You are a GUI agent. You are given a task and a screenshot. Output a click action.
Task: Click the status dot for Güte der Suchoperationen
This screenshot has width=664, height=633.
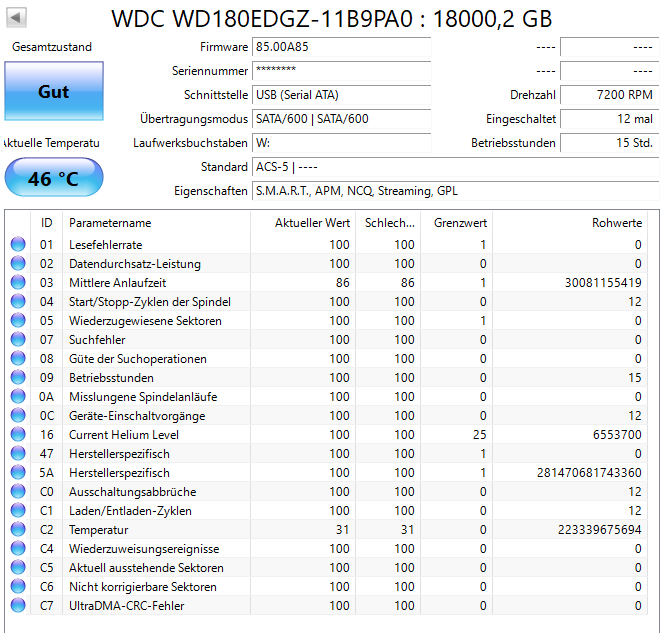18,359
